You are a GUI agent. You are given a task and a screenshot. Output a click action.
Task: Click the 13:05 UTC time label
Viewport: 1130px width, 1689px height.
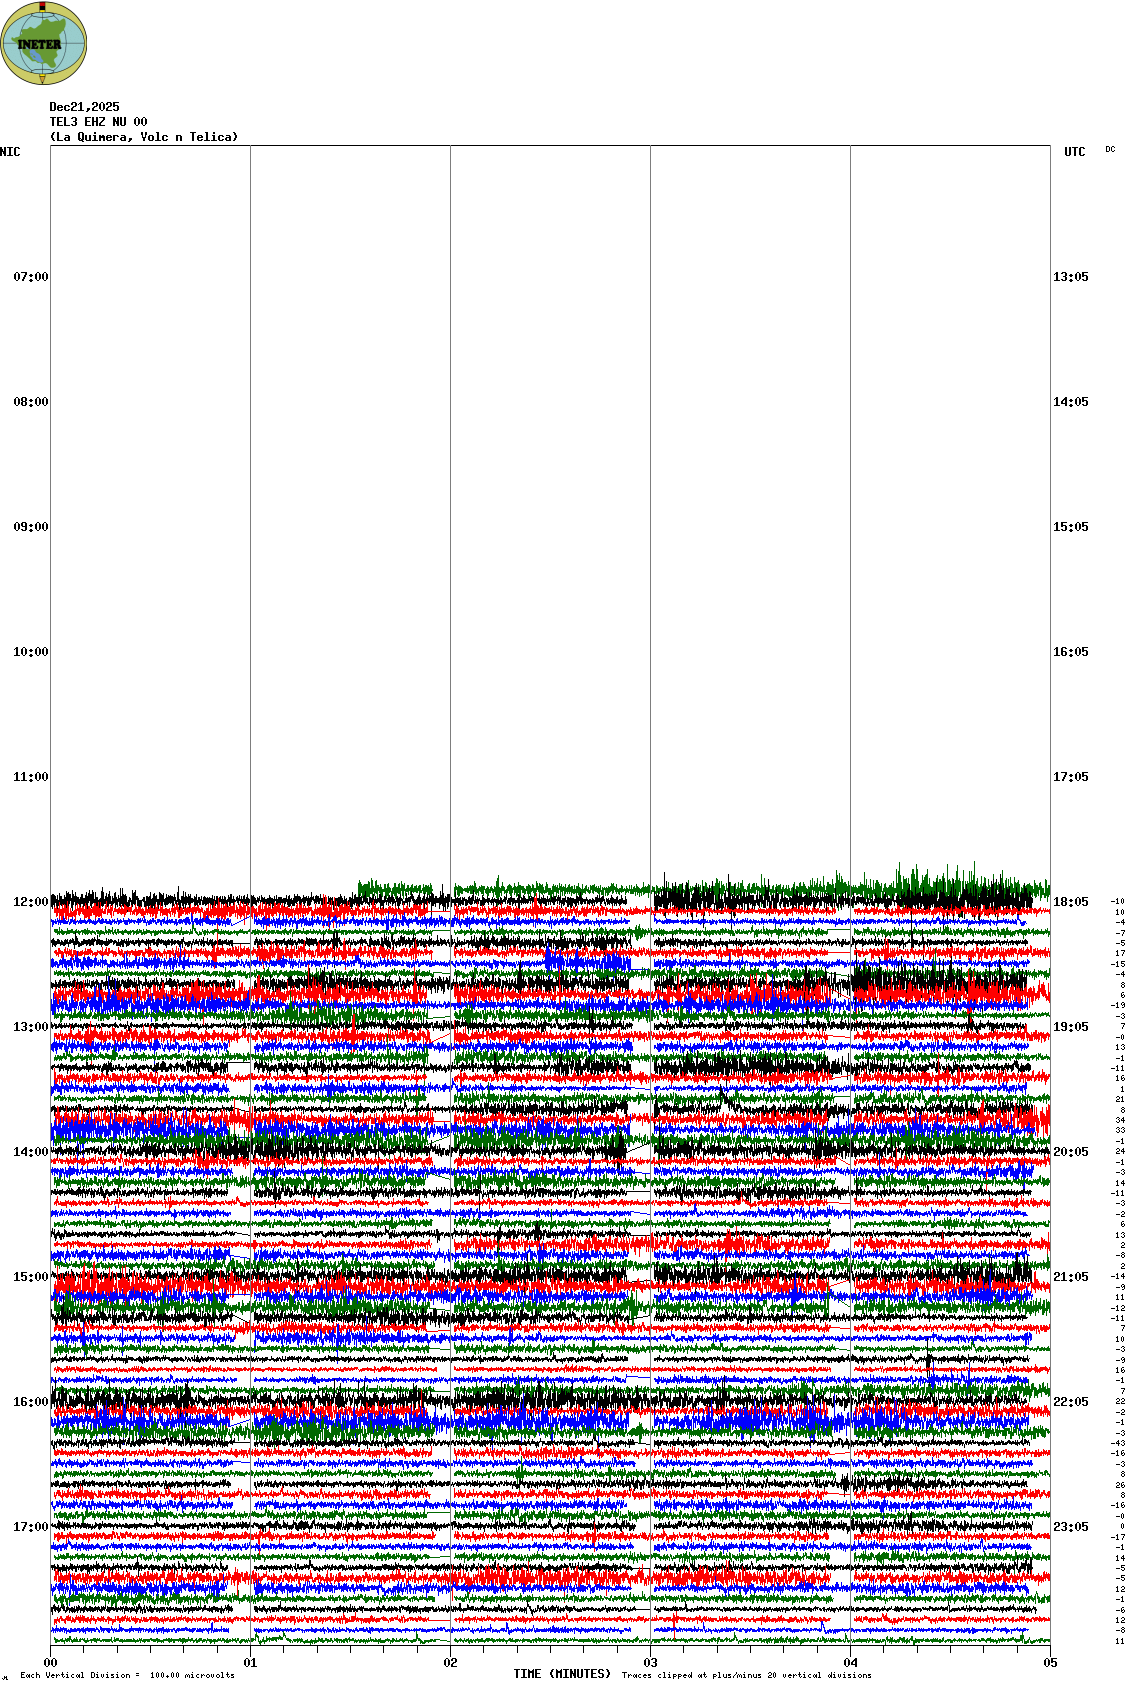(1070, 277)
